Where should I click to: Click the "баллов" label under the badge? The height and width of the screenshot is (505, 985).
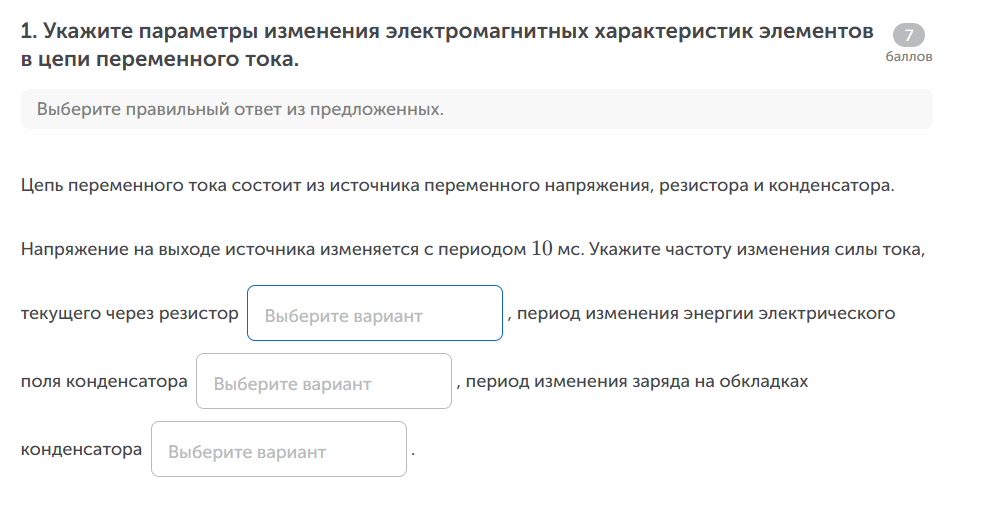(908, 57)
